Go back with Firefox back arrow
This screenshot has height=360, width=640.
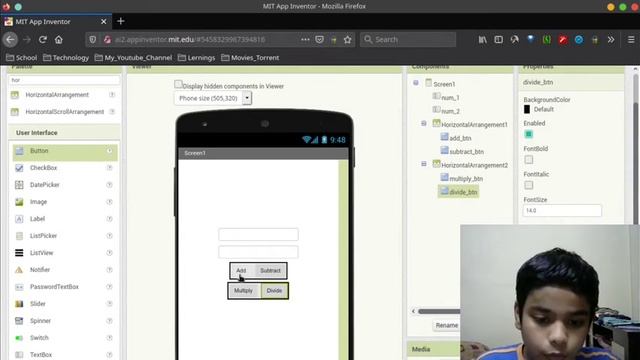click(x=10, y=40)
